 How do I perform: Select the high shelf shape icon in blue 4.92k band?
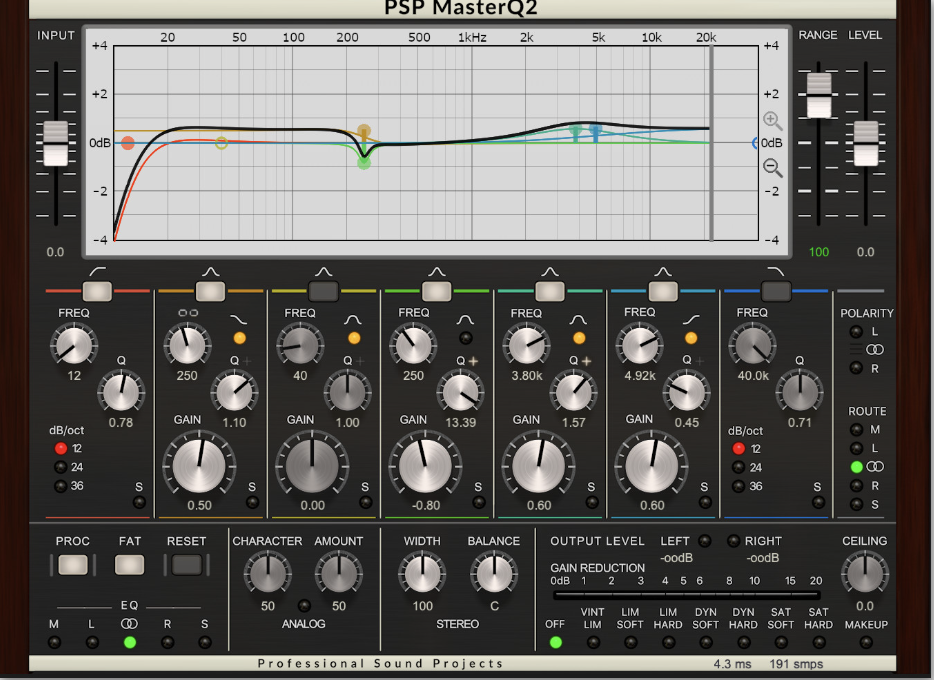coord(691,320)
